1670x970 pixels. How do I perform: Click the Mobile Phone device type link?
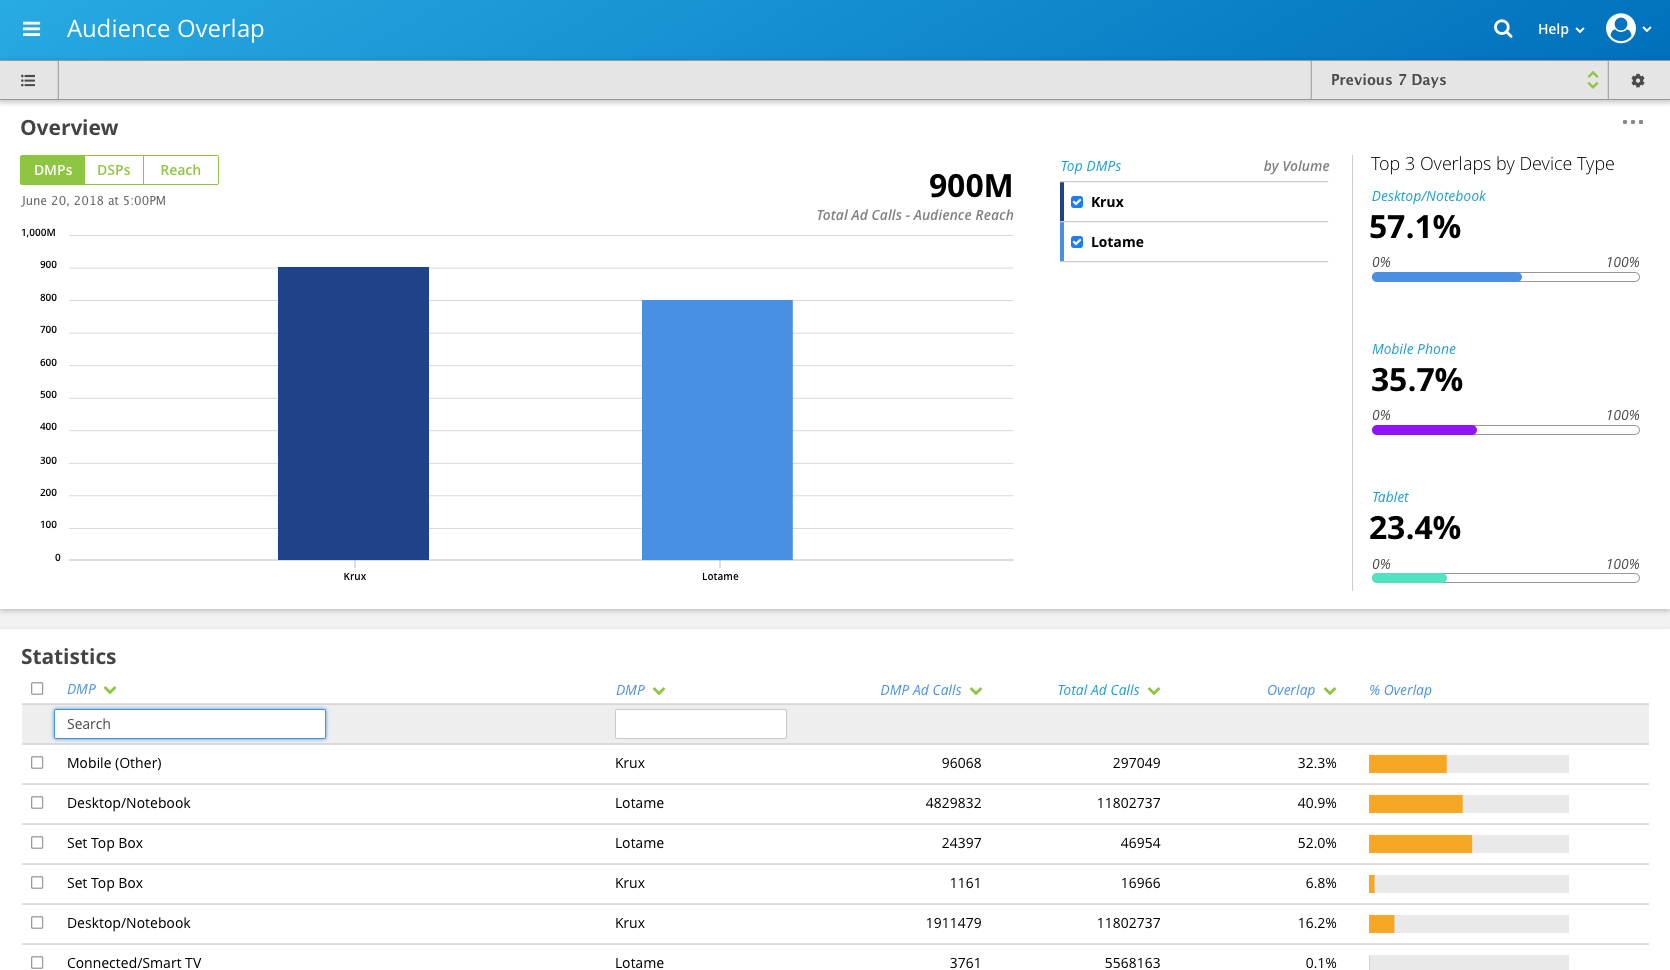pyautogui.click(x=1413, y=349)
